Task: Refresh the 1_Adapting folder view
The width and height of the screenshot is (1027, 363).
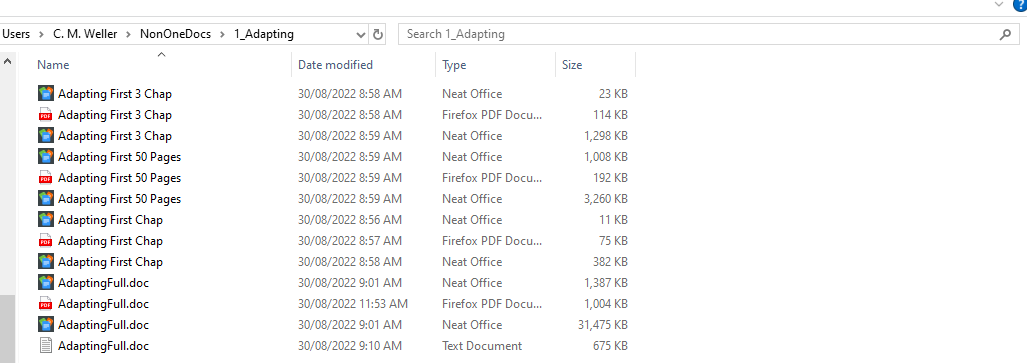Action: tap(378, 34)
